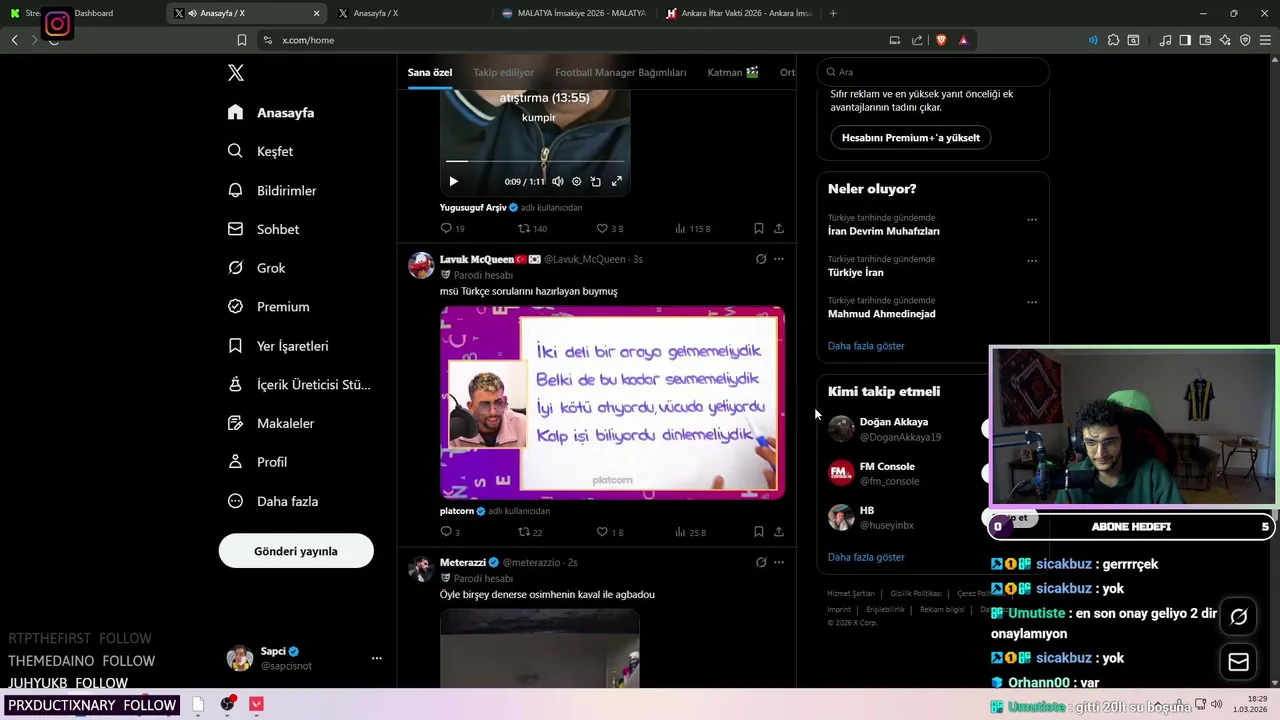Select the Sana özel tab
This screenshot has width=1280, height=720.
430,72
